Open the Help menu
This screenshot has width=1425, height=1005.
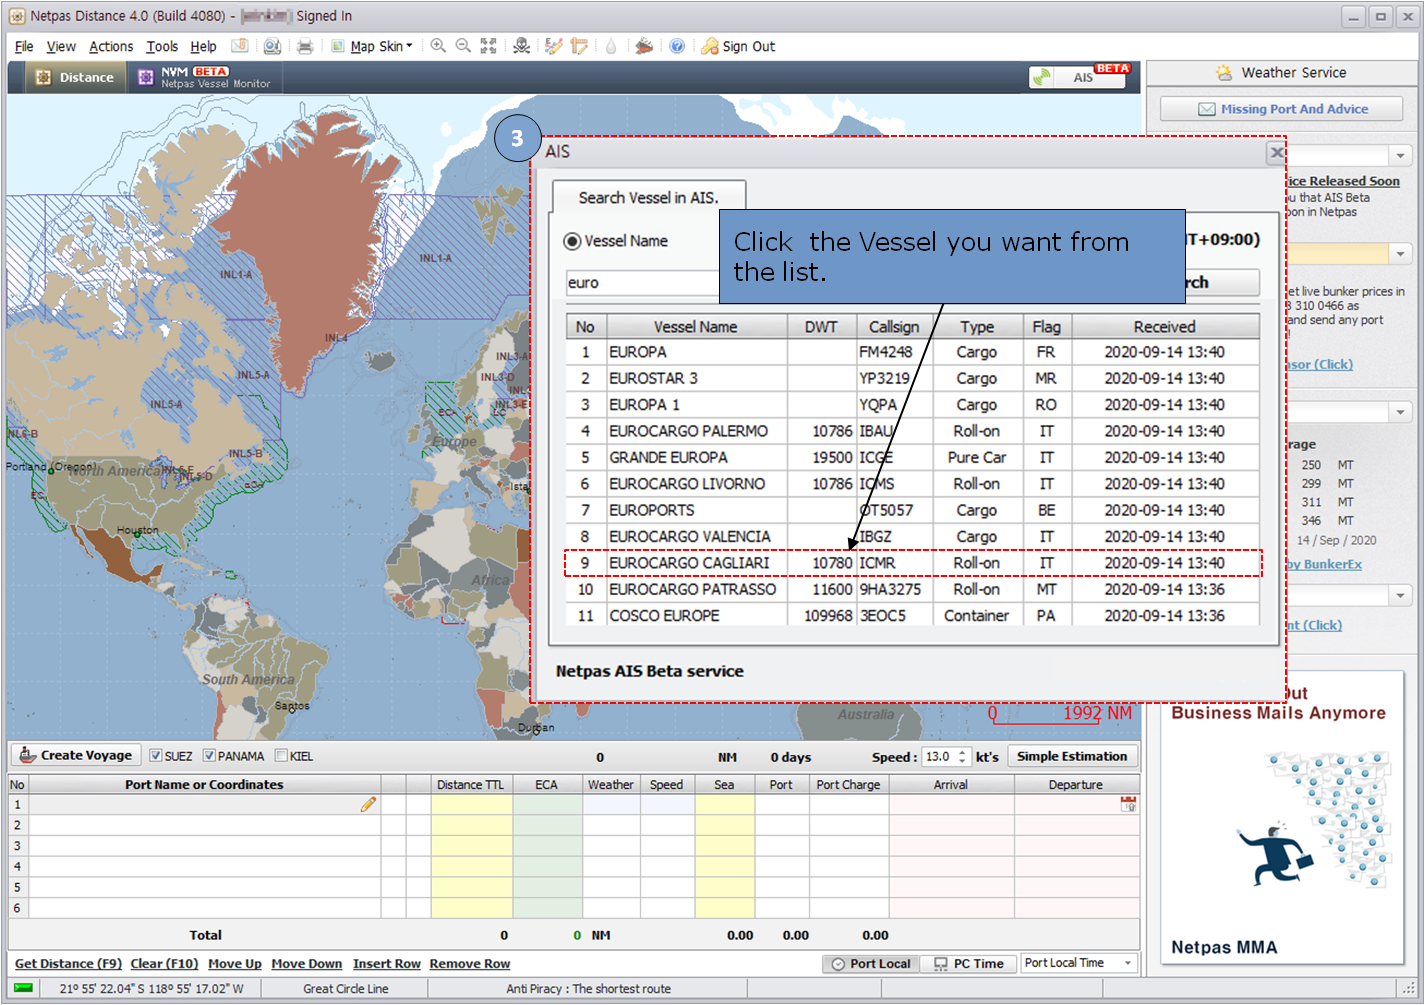point(203,46)
